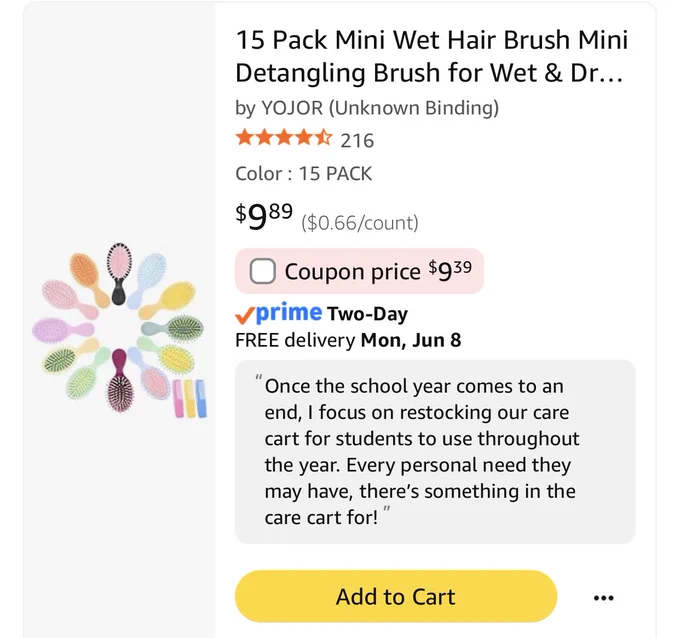Click the $0.66/count unit price
The height and width of the screenshot is (638, 680).
coord(360,222)
